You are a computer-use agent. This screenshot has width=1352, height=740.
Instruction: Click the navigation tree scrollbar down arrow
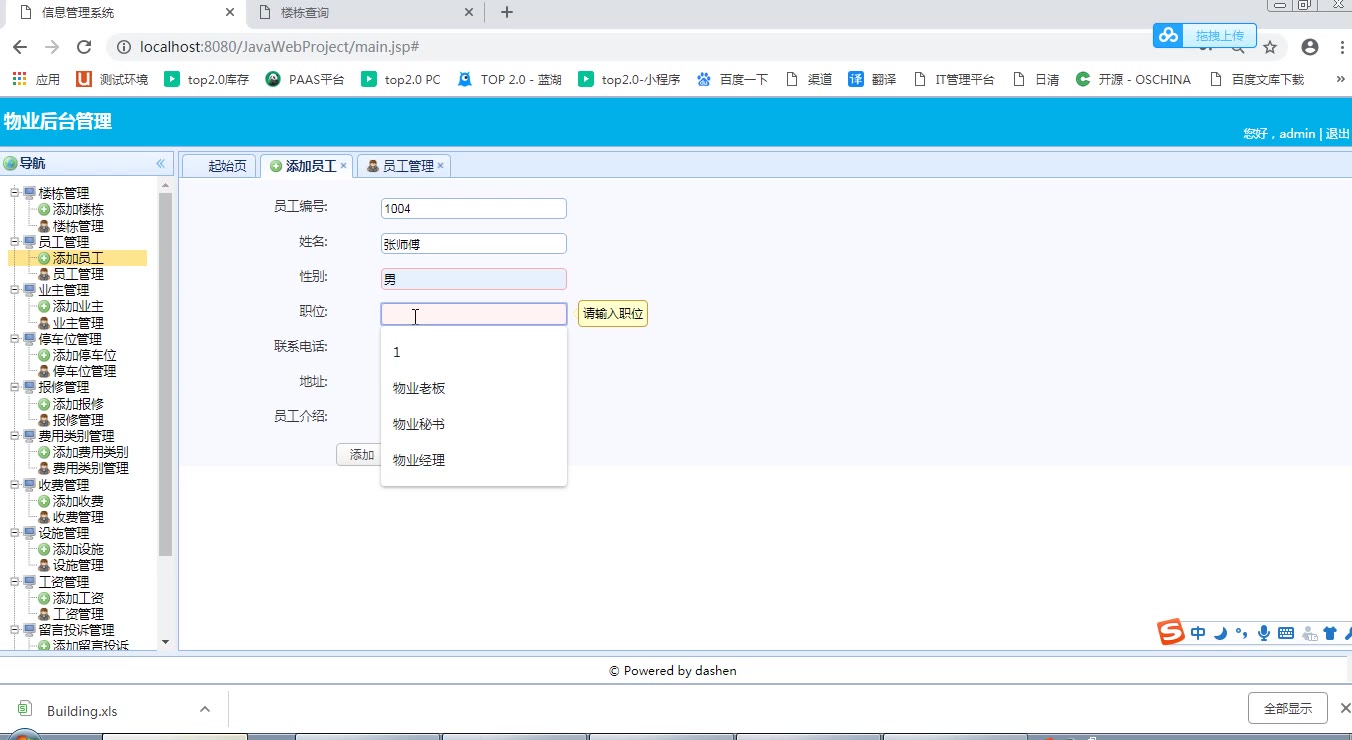click(166, 643)
